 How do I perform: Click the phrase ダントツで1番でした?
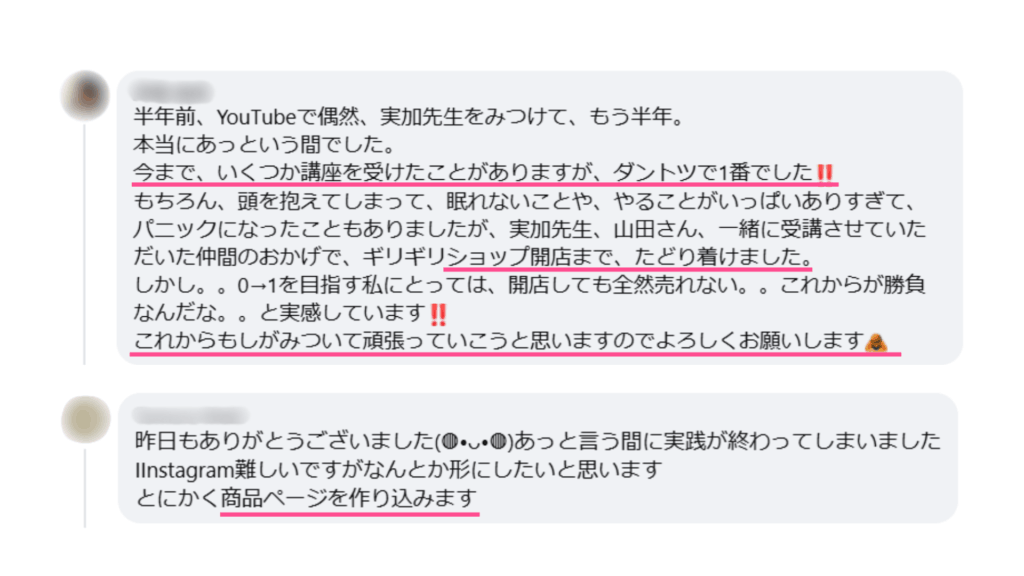pos(713,172)
